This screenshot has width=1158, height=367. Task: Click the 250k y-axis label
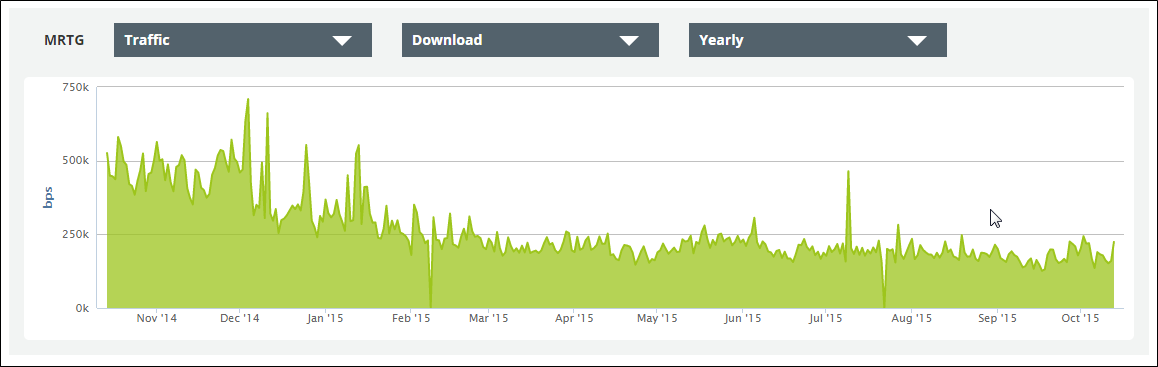[x=76, y=234]
